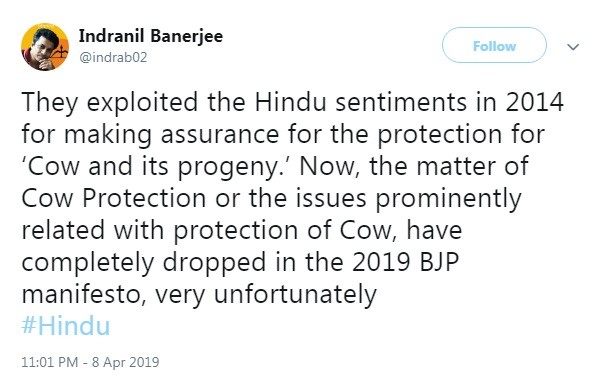The image size is (610, 380).
Task: Click the Indranil Banerjee display name
Action: point(151,36)
